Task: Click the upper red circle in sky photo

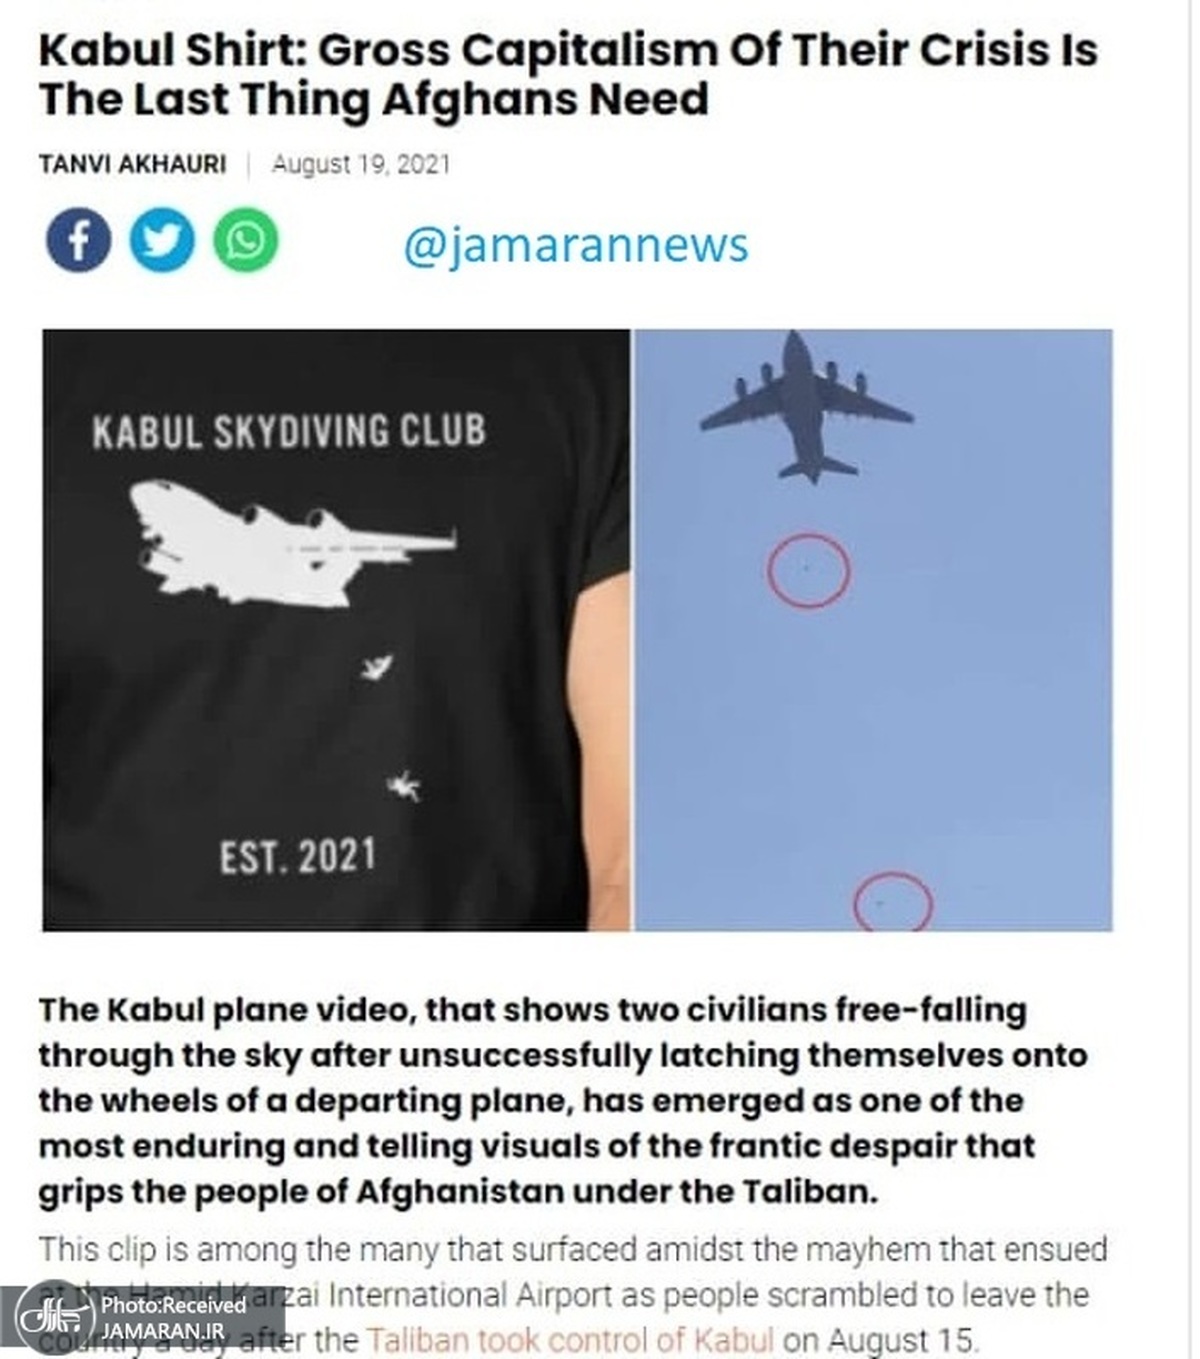Action: pos(808,571)
